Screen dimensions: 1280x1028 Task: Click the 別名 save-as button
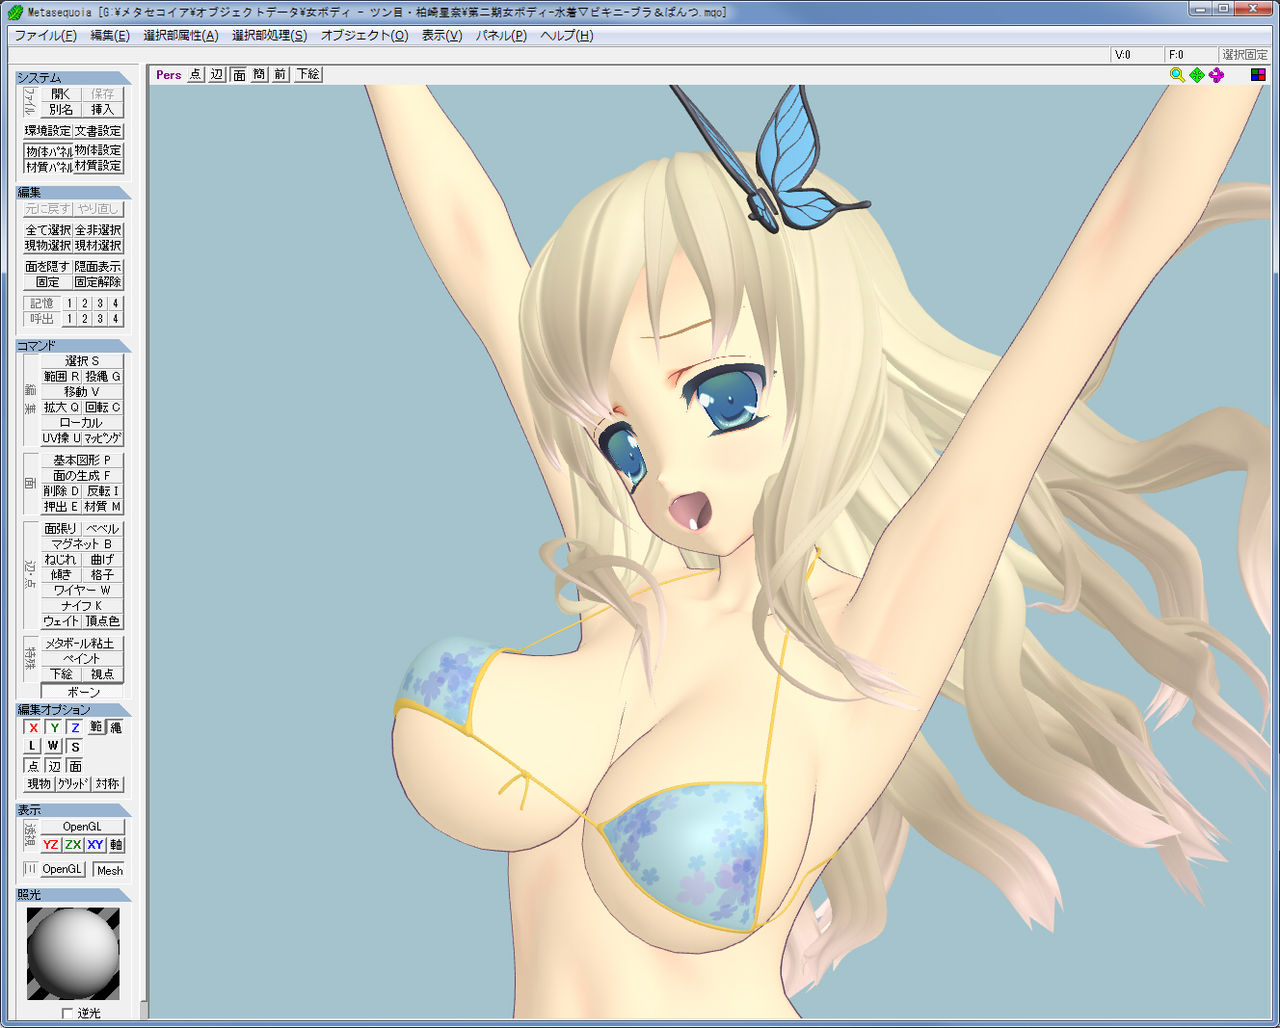click(61, 110)
